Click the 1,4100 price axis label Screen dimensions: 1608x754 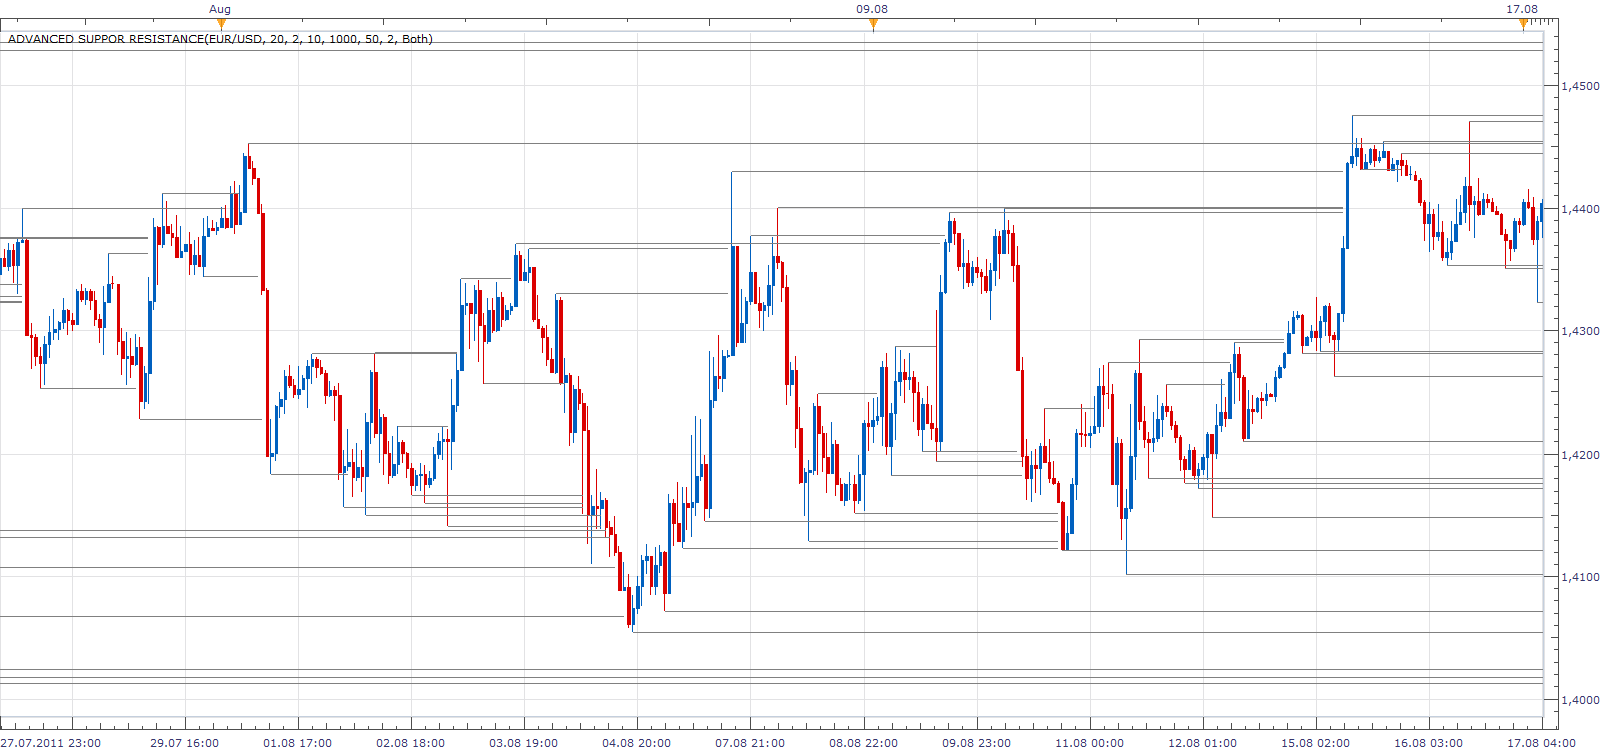(1580, 577)
